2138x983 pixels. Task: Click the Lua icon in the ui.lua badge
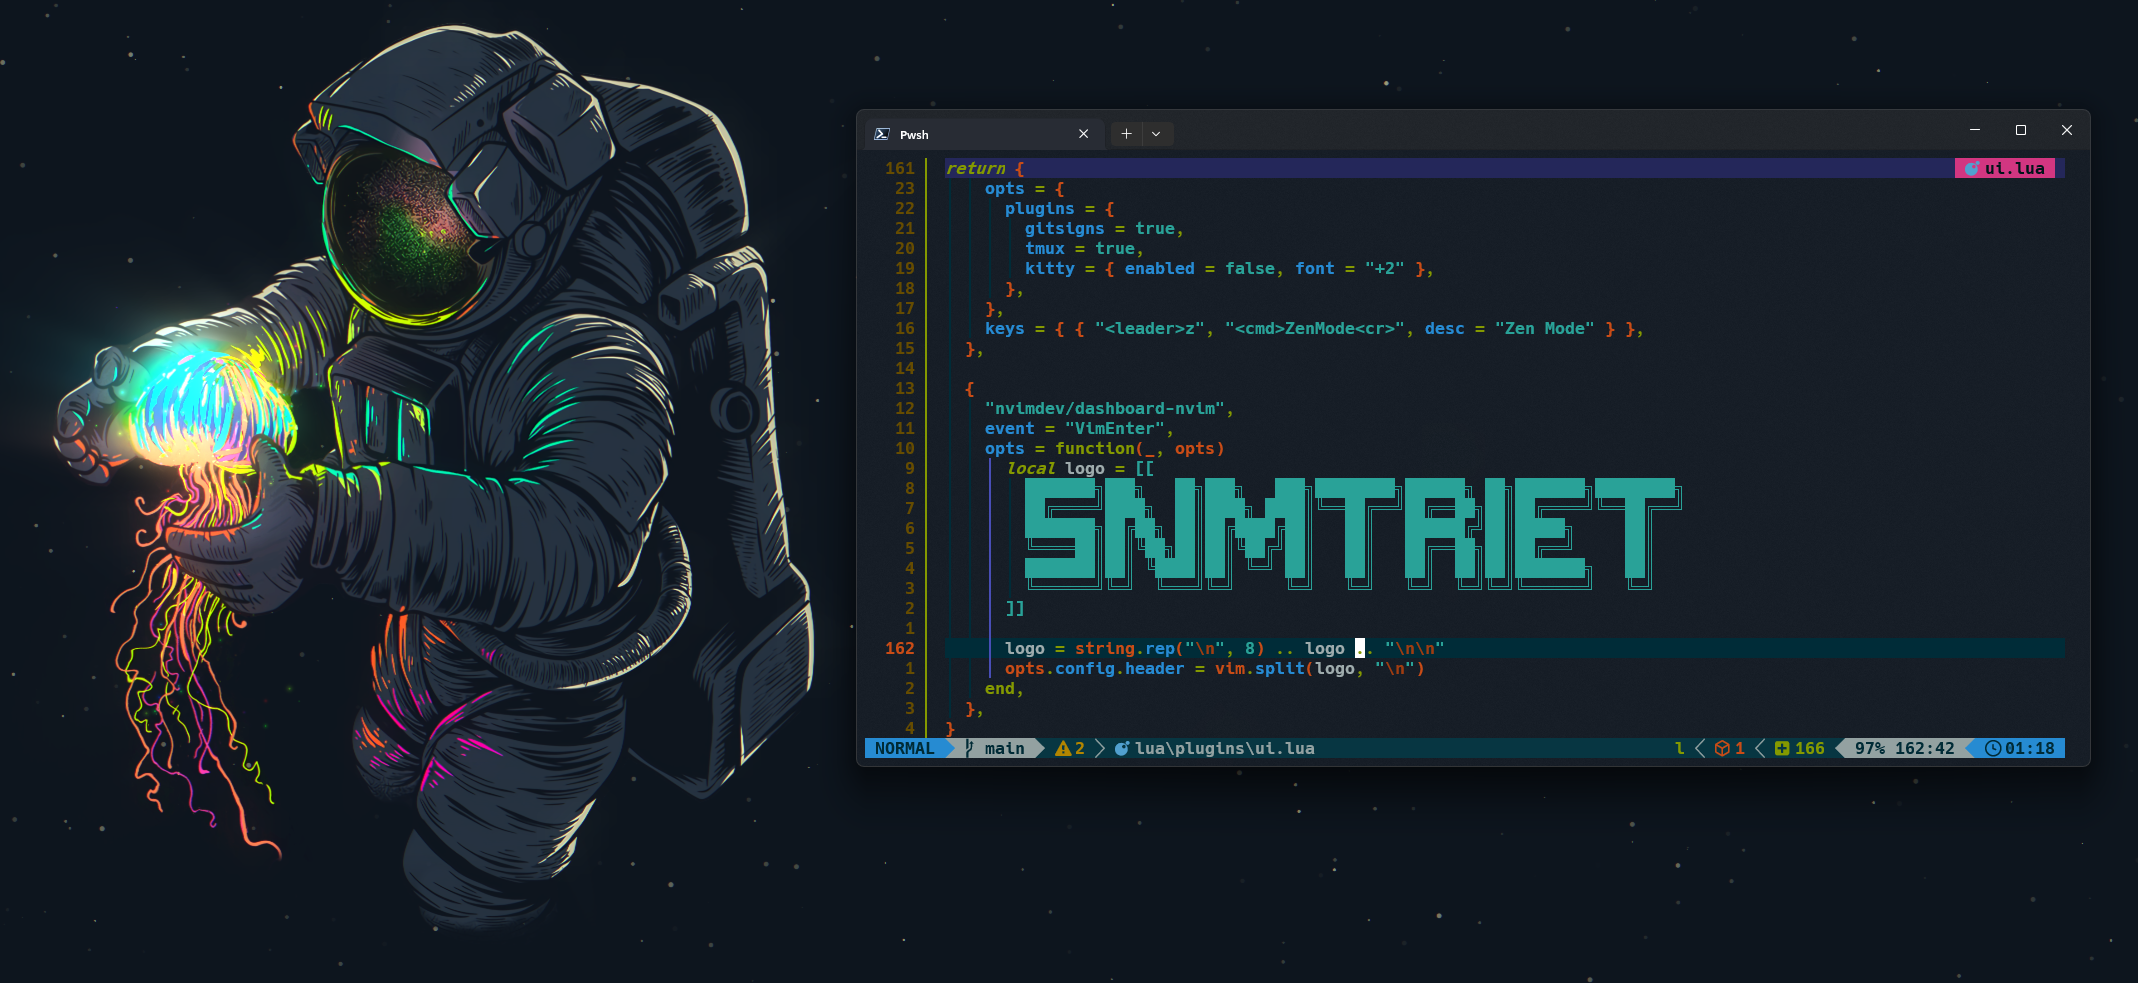pyautogui.click(x=1972, y=168)
